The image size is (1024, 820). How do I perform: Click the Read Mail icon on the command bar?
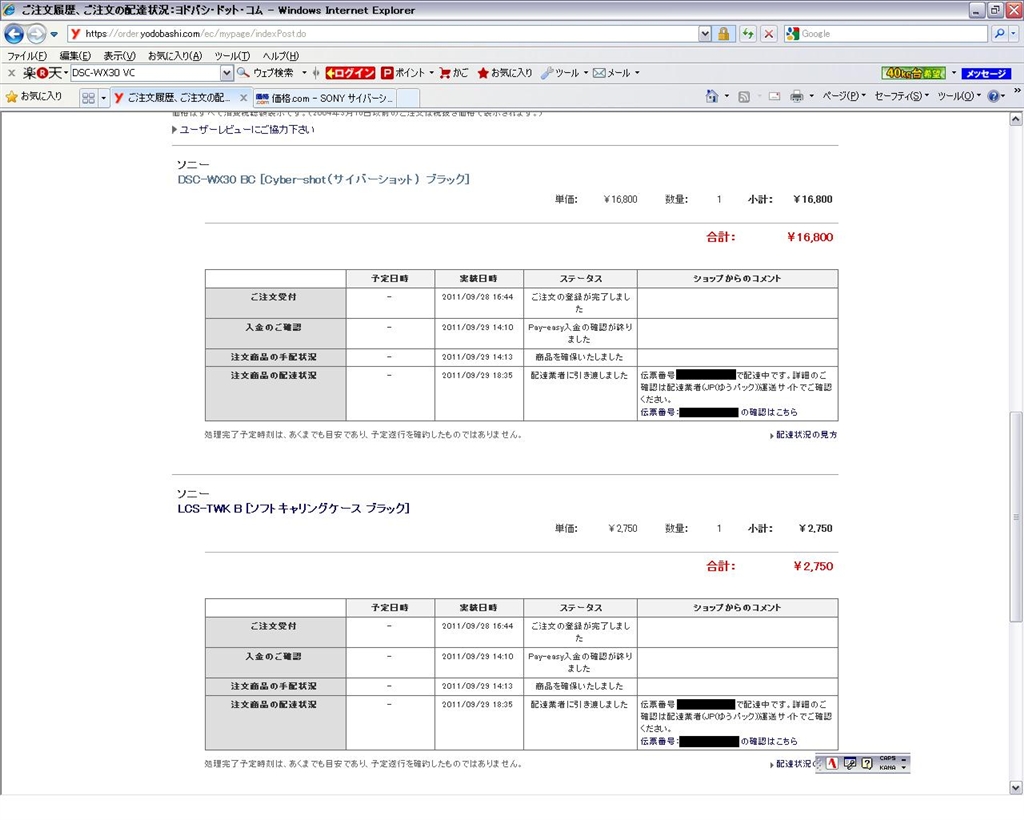pos(775,97)
